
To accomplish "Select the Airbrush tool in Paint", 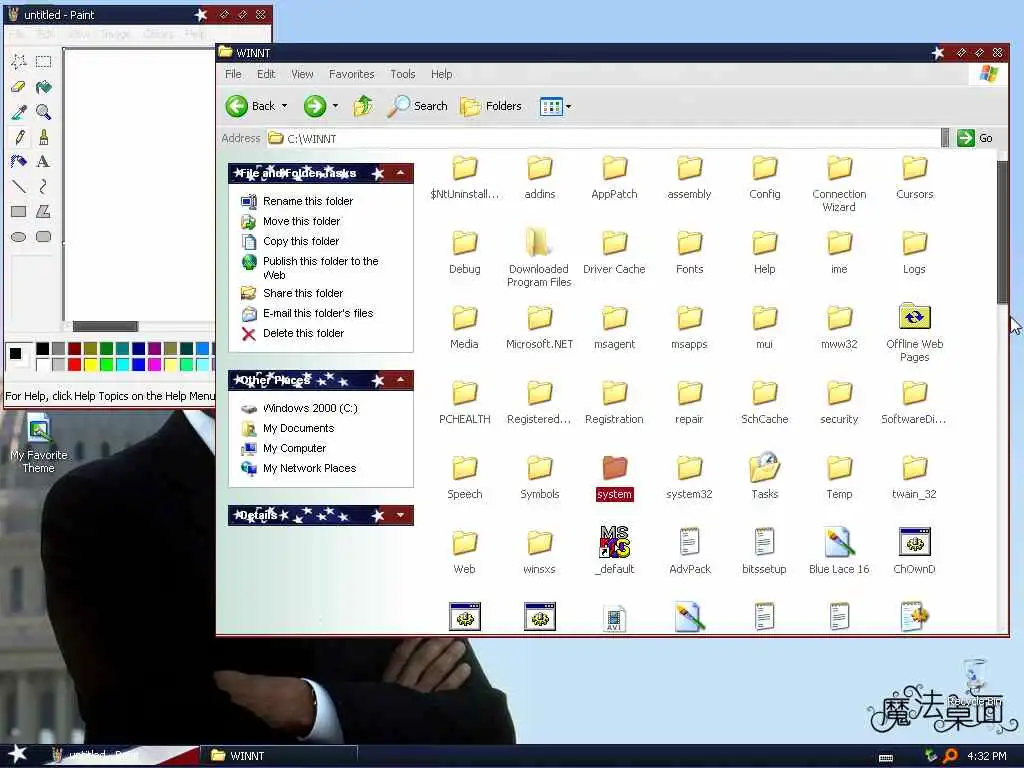I will point(19,162).
